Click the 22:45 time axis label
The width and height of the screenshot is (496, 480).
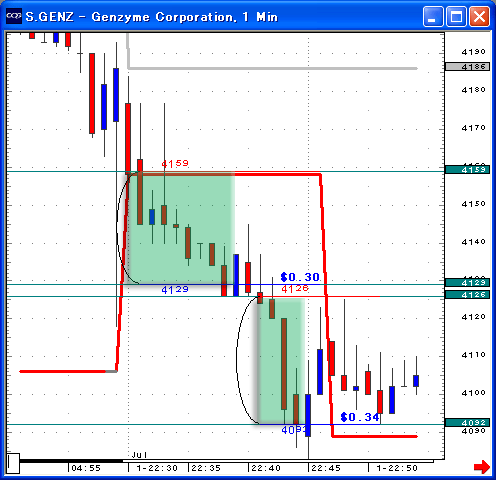point(326,468)
